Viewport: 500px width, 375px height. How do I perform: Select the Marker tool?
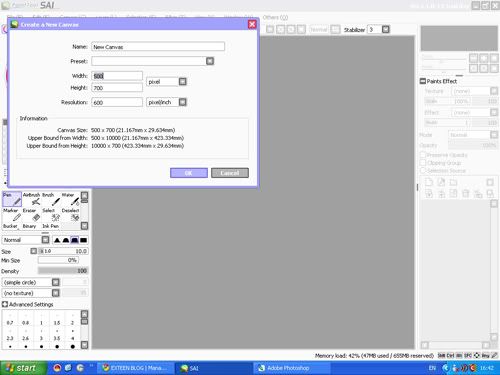pyautogui.click(x=12, y=215)
